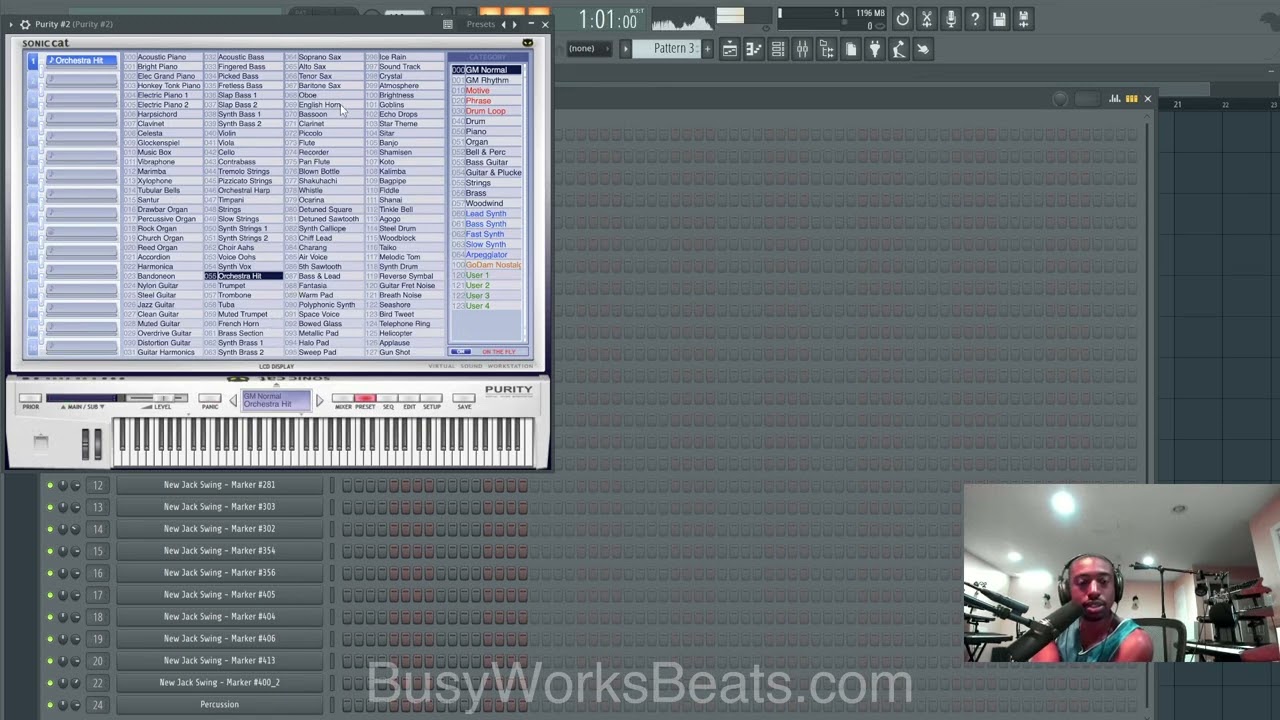Open the Piano roll from the toolbar
The image size is (1280, 720).
click(x=754, y=49)
